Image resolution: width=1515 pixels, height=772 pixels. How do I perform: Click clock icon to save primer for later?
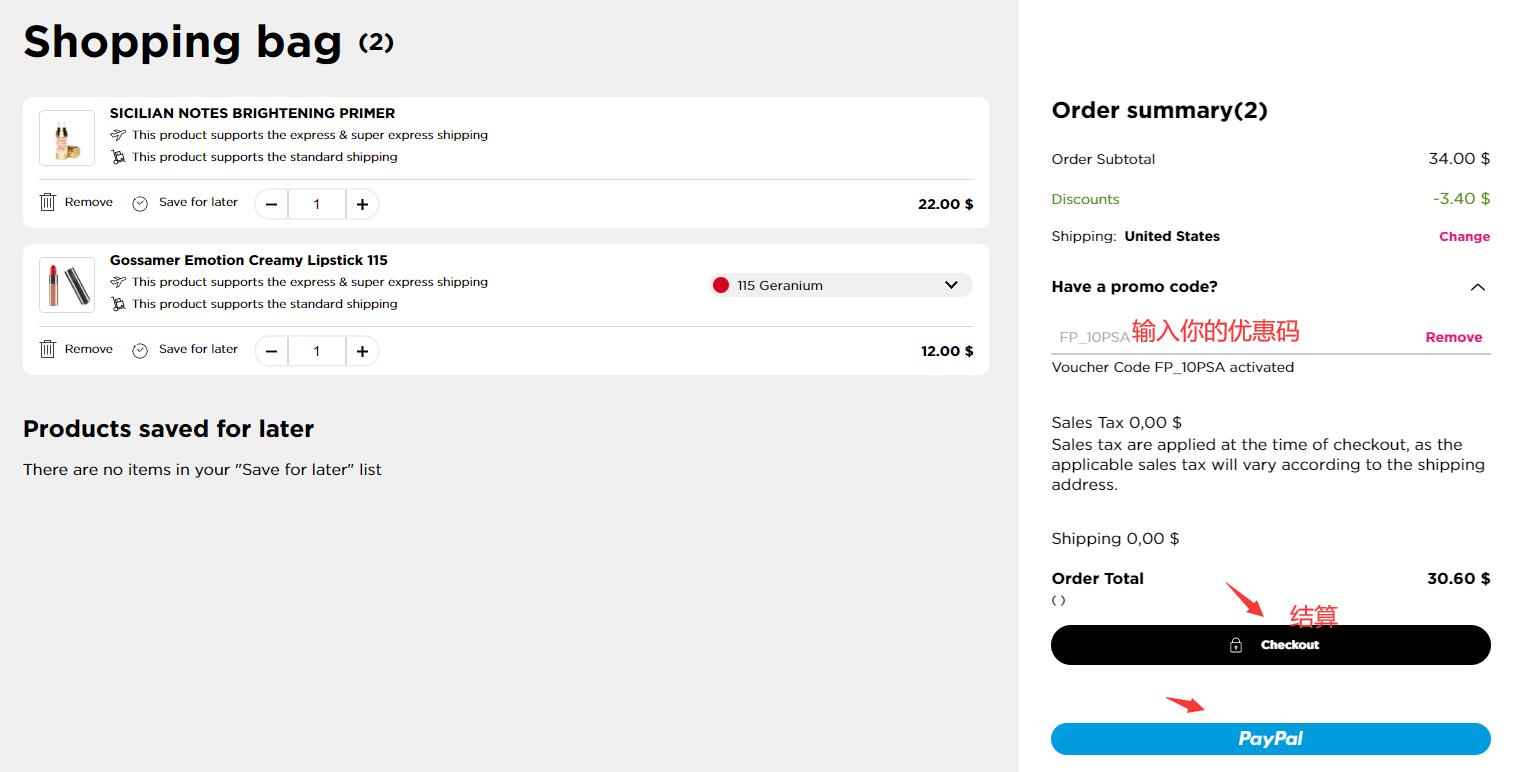click(x=140, y=203)
